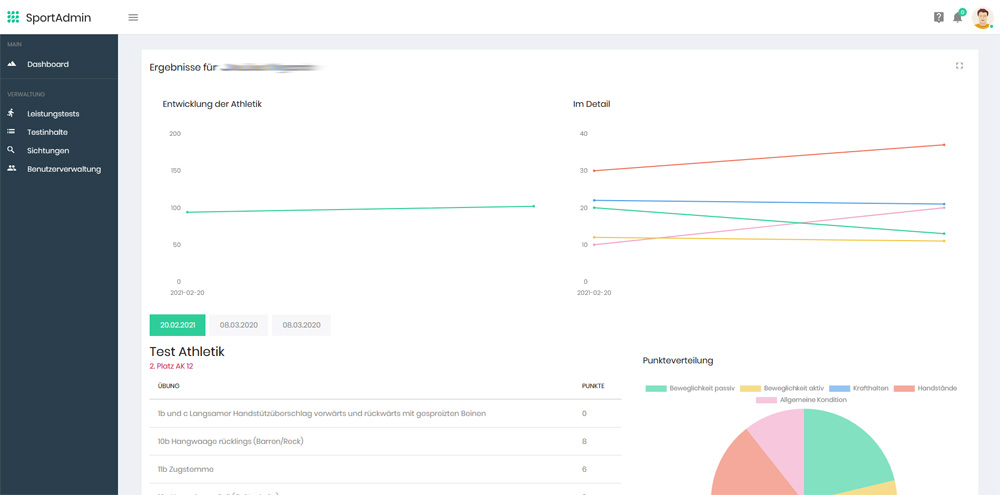Toggle the hamburger sidebar menu
This screenshot has width=1000, height=495.
[133, 17]
